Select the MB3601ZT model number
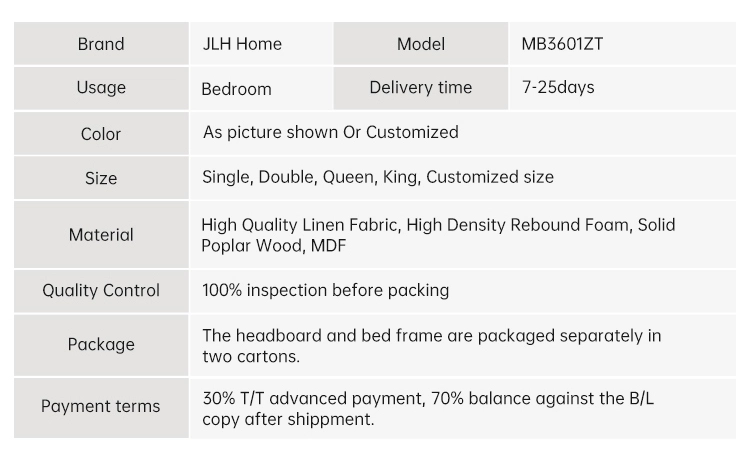750x470 pixels. pos(562,44)
